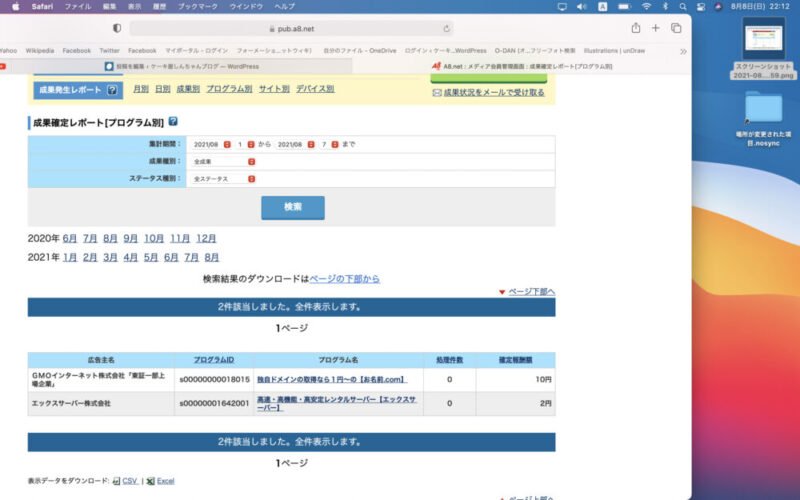Click the pub.a8.net address bar
Screen dimensions: 800x500
click(290, 28)
